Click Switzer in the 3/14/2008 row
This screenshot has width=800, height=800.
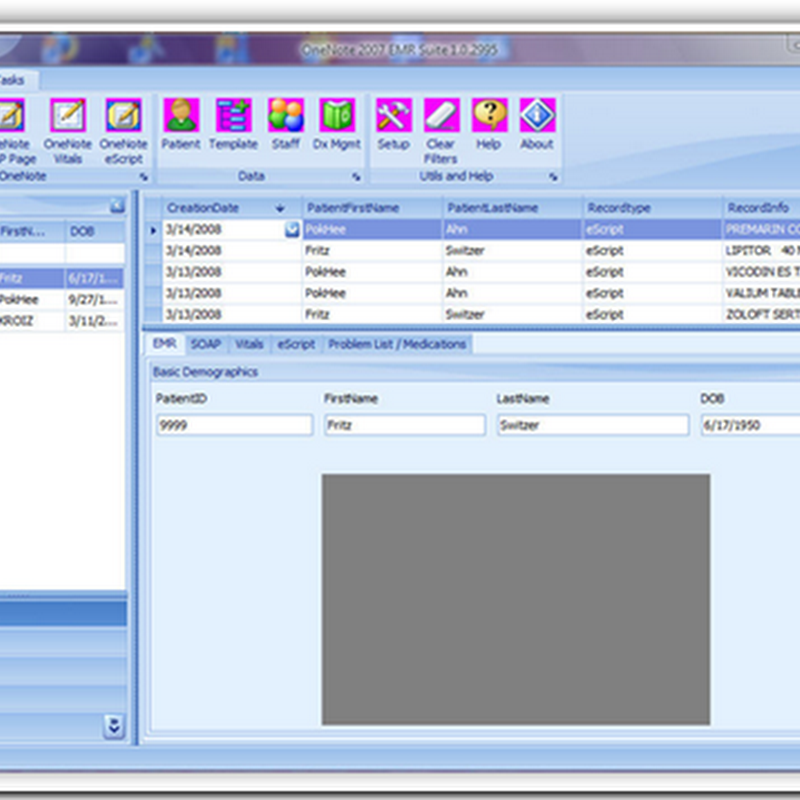[x=465, y=251]
